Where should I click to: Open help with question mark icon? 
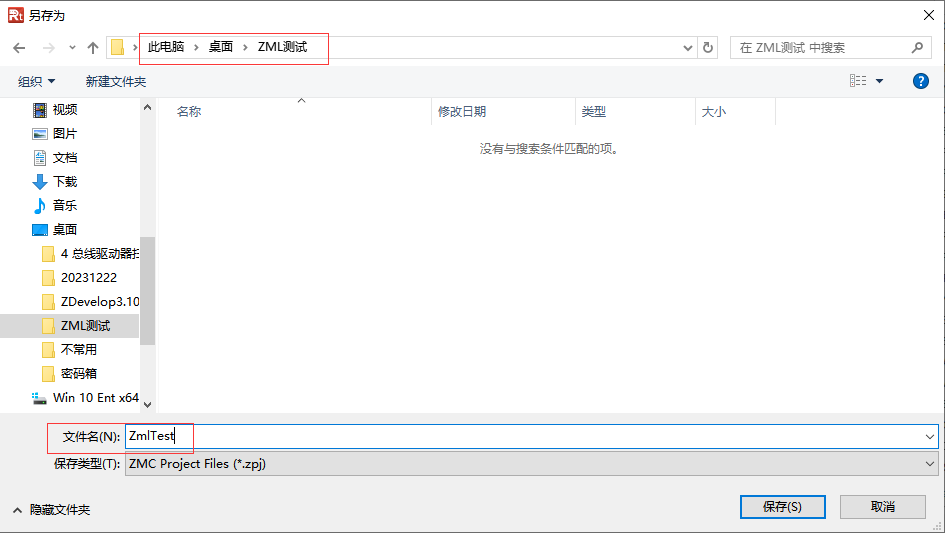921,81
